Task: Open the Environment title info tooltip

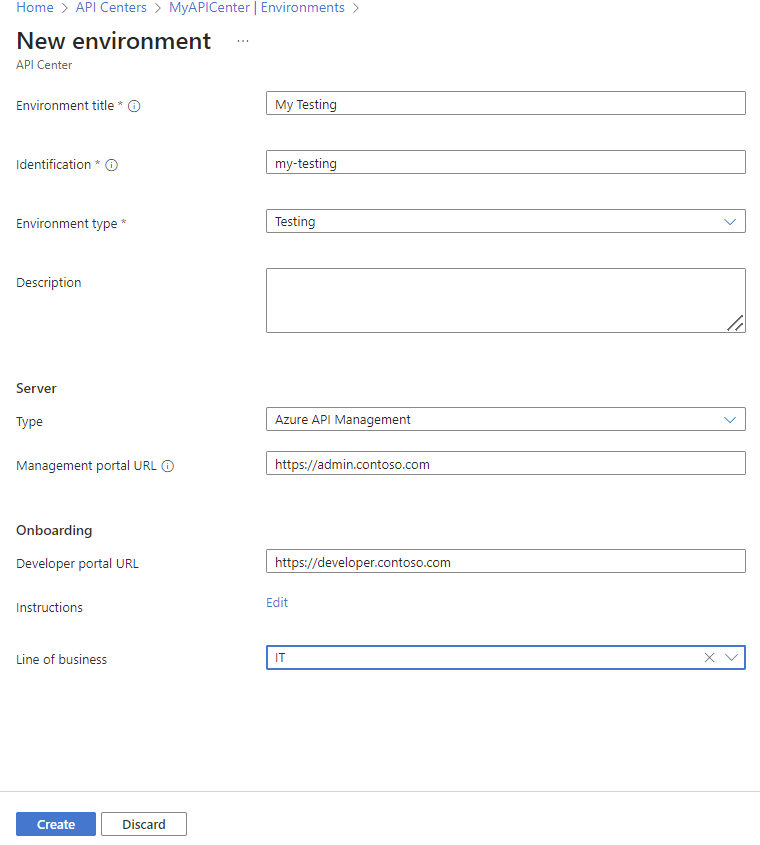Action: 135,105
